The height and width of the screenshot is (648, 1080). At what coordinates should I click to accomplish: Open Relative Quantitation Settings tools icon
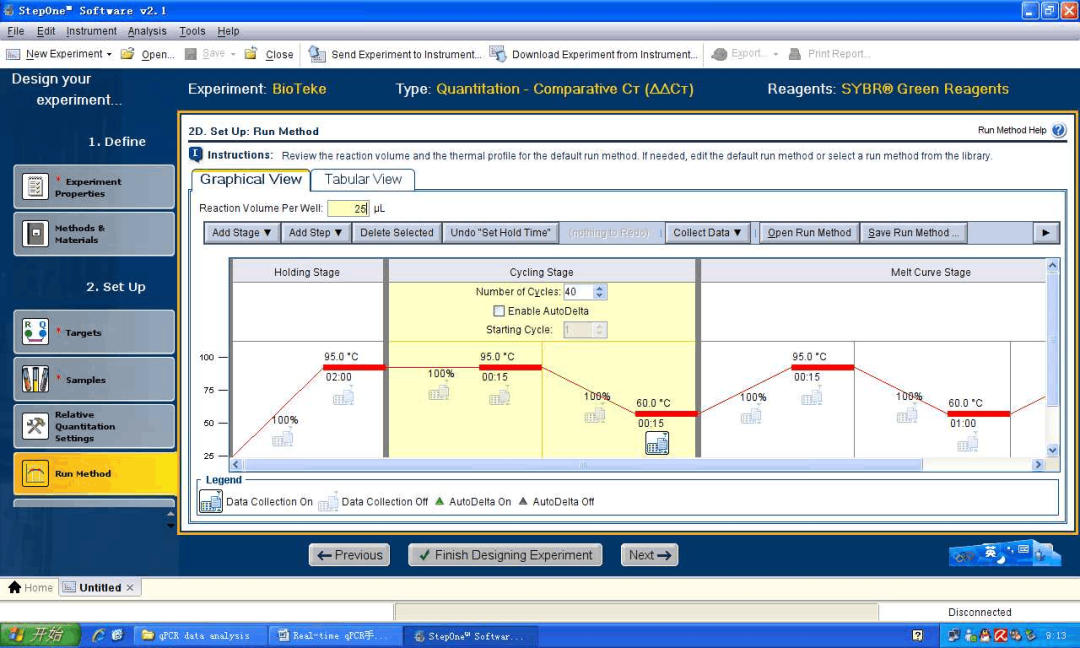coord(36,427)
